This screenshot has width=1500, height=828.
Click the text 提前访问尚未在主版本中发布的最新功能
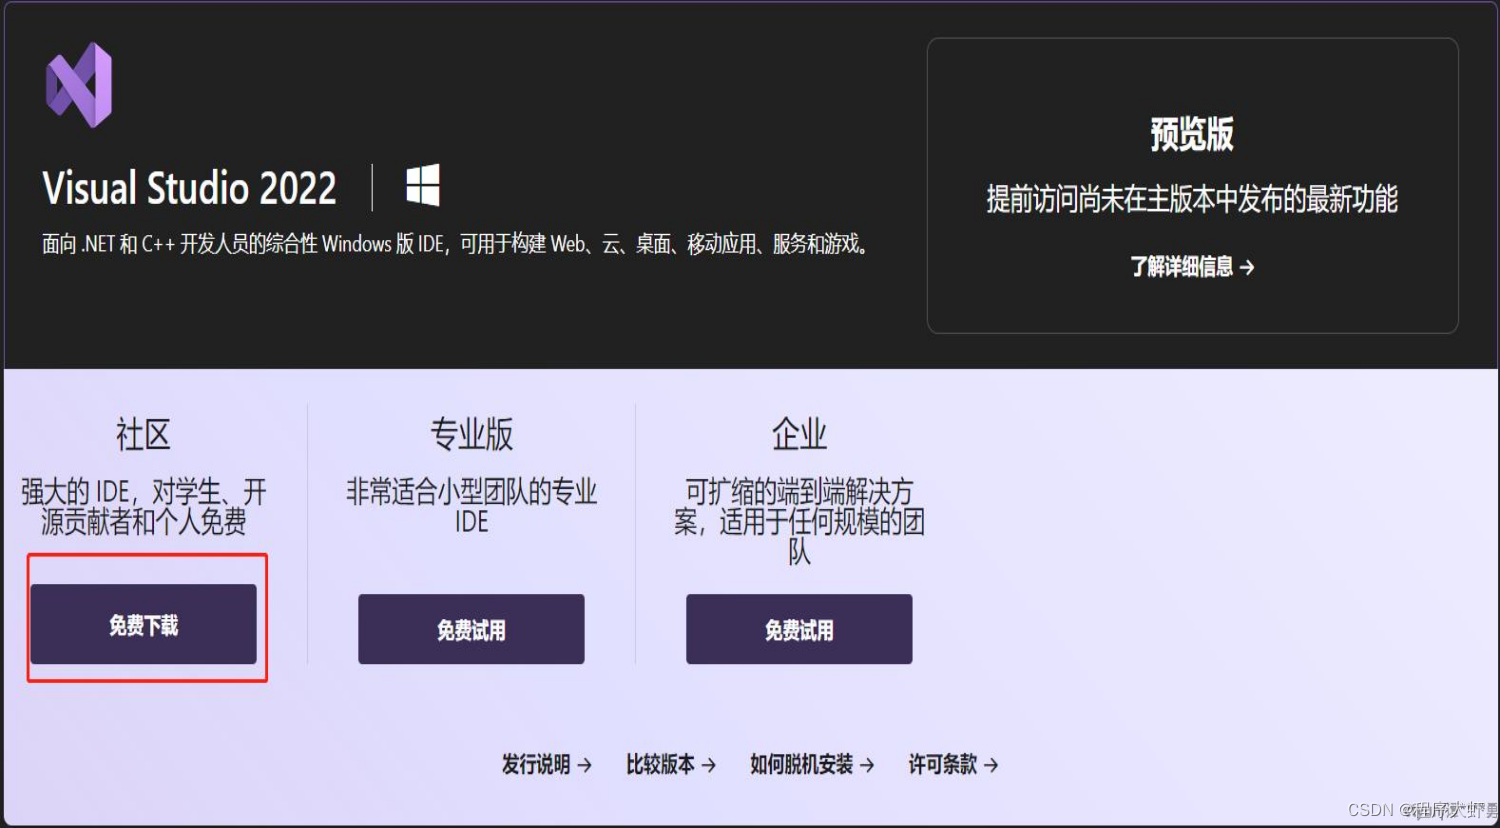[x=1192, y=199]
